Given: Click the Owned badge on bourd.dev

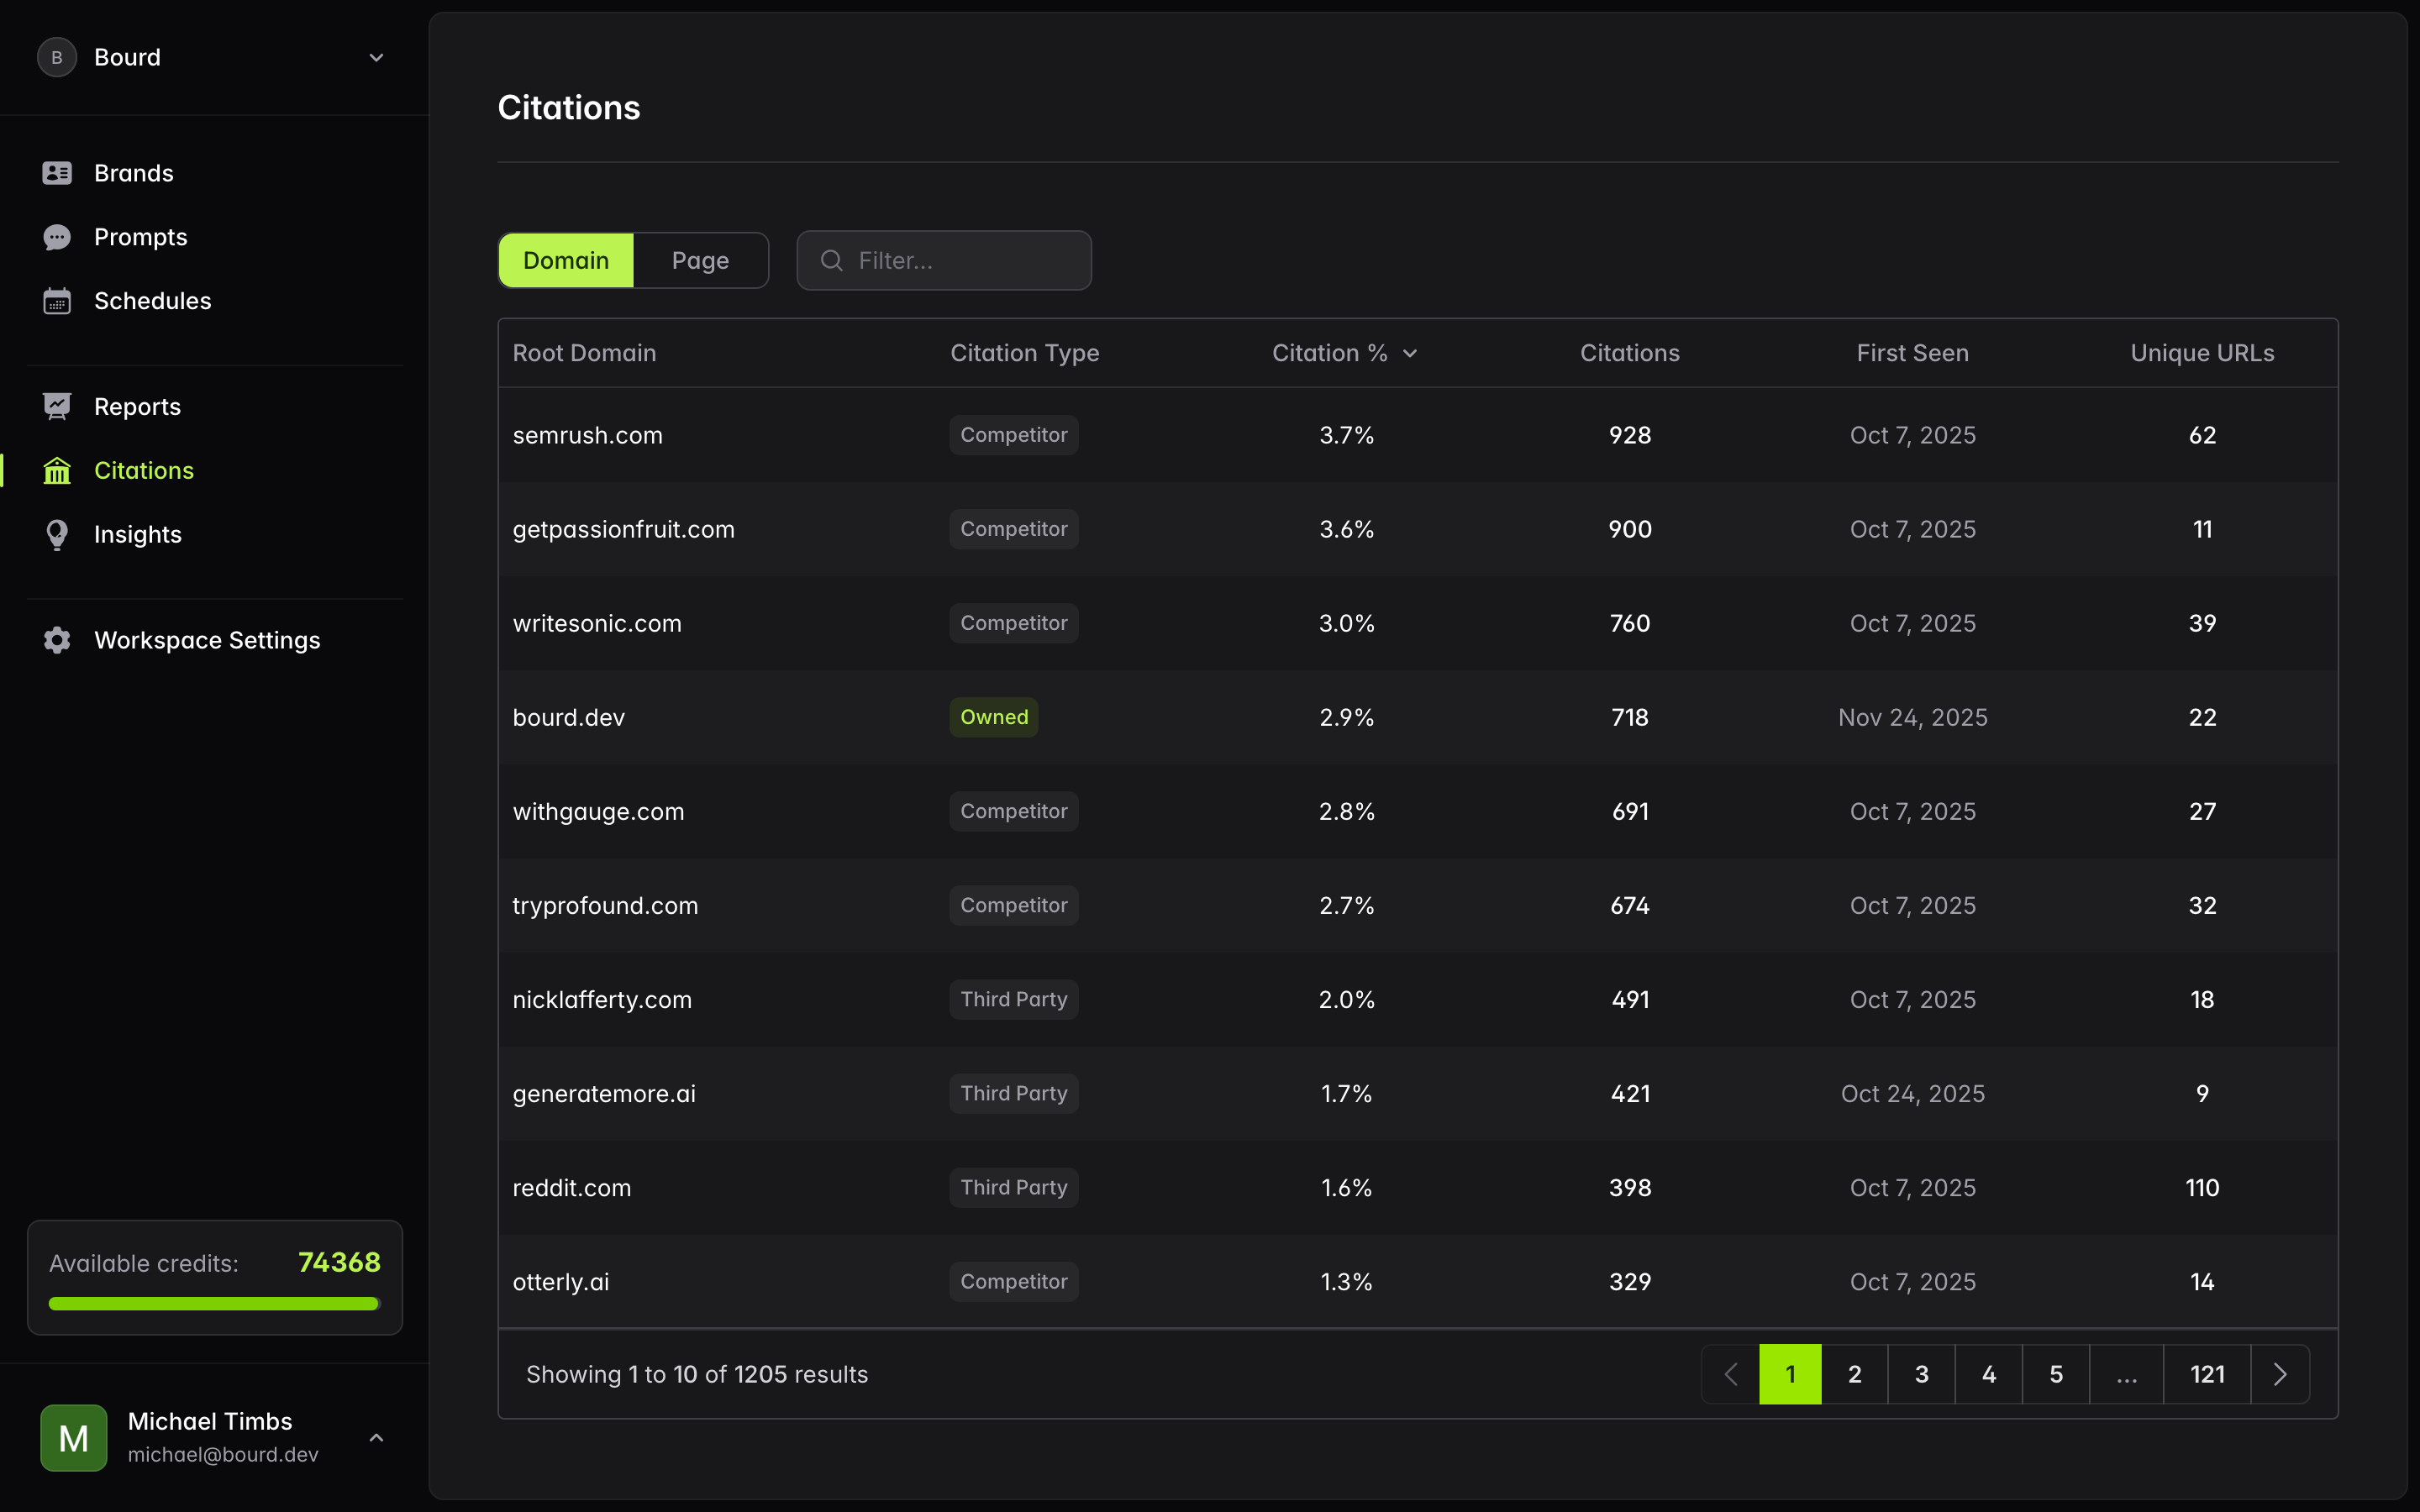Looking at the screenshot, I should coord(993,716).
